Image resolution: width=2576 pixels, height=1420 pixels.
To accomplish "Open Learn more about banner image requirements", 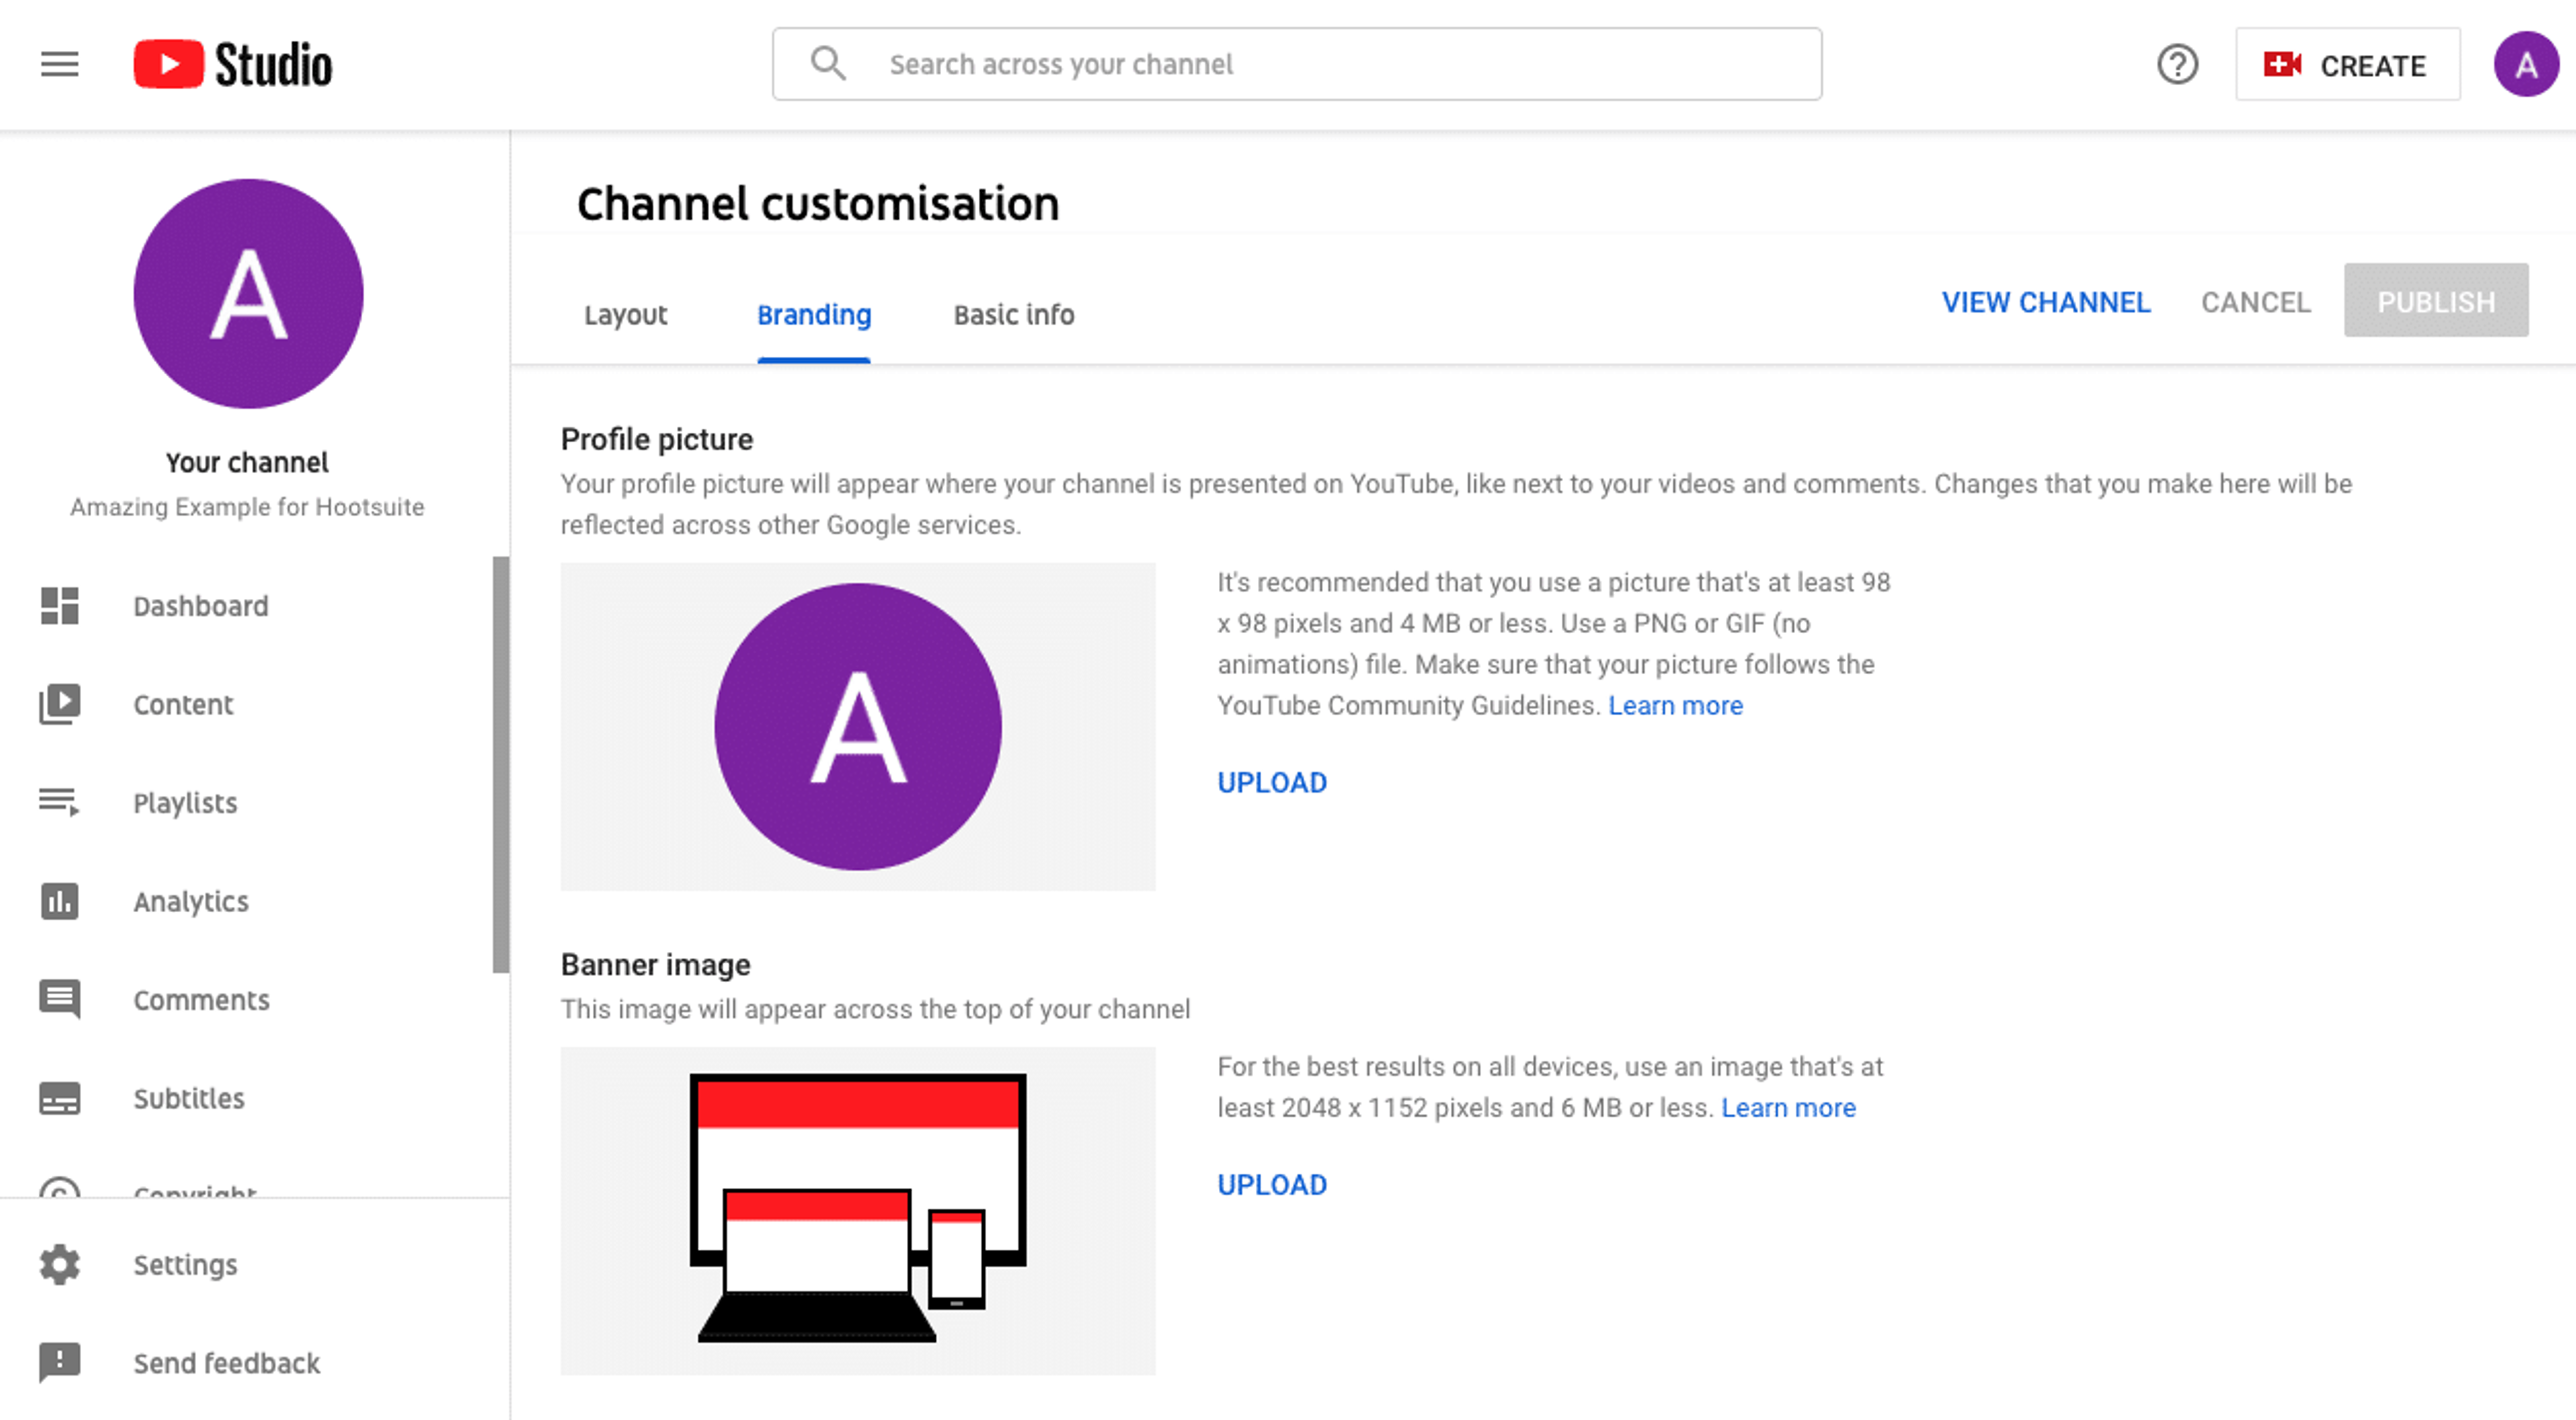I will coord(1789,1107).
